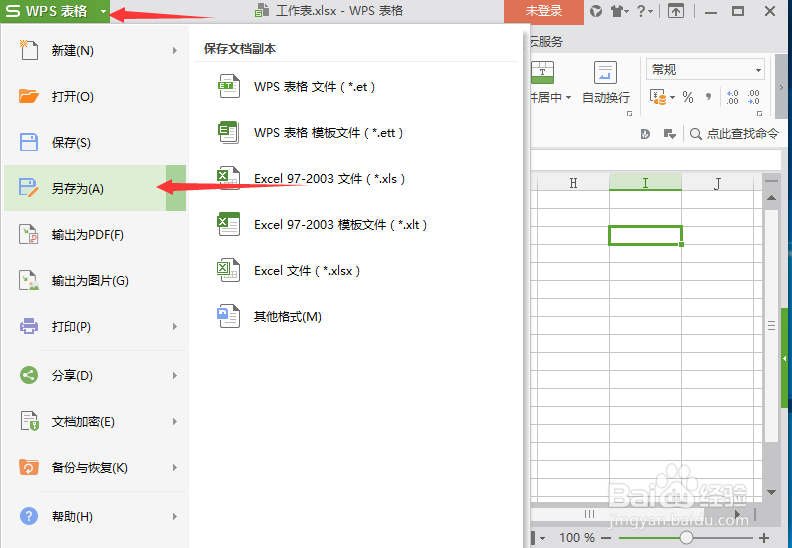This screenshot has width=792, height=548.
Task: Click the zoom slider handle
Action: click(x=686, y=537)
